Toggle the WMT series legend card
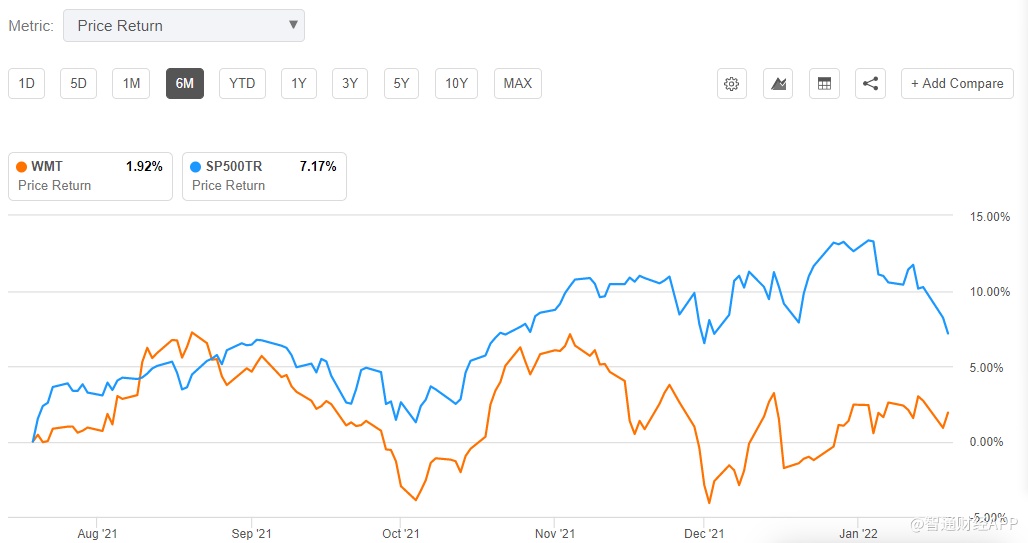The image size is (1028, 543). point(90,176)
